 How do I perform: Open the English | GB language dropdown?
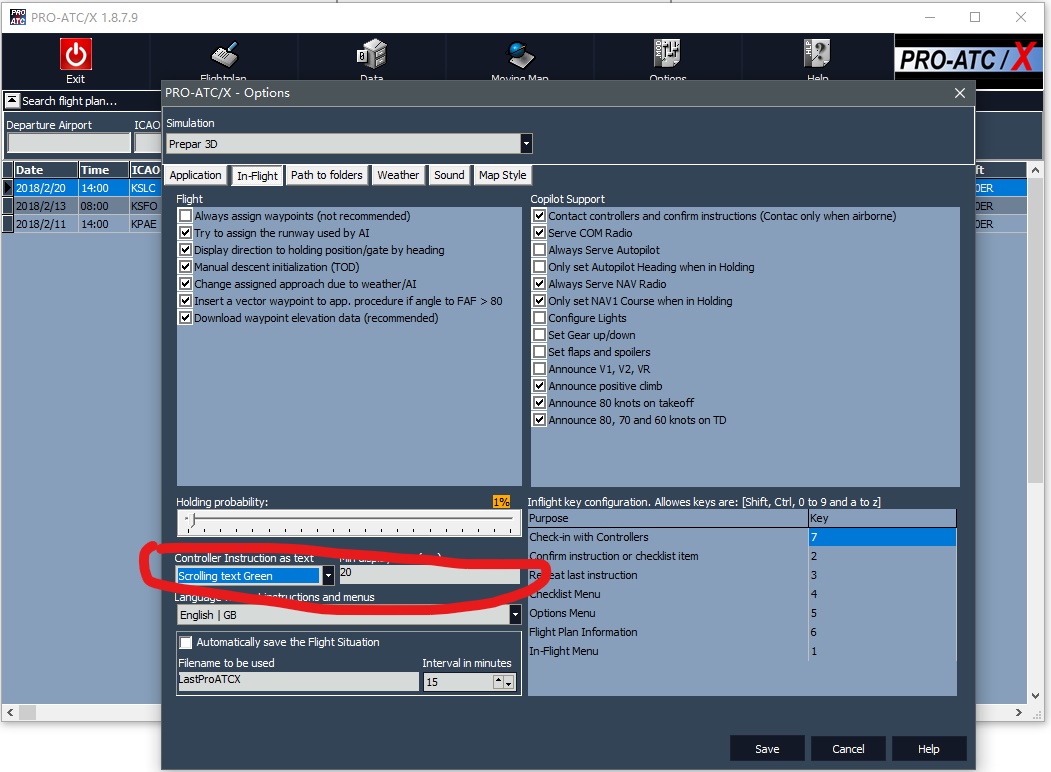pyautogui.click(x=515, y=615)
